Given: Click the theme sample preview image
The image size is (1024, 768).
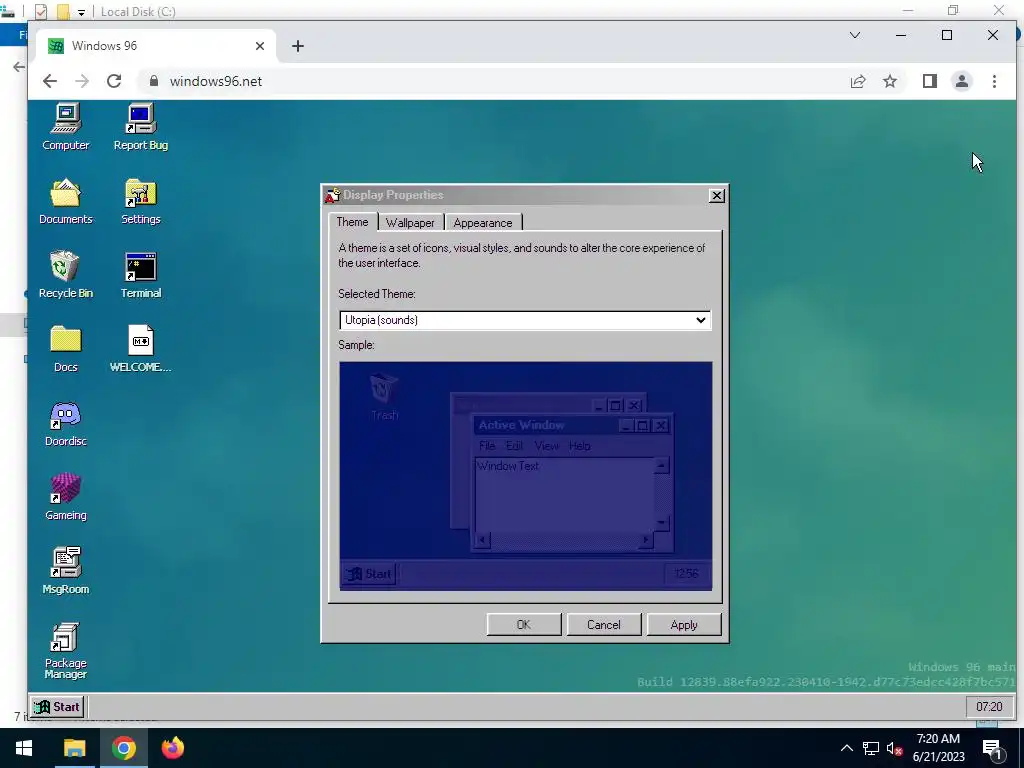Looking at the screenshot, I should point(526,476).
